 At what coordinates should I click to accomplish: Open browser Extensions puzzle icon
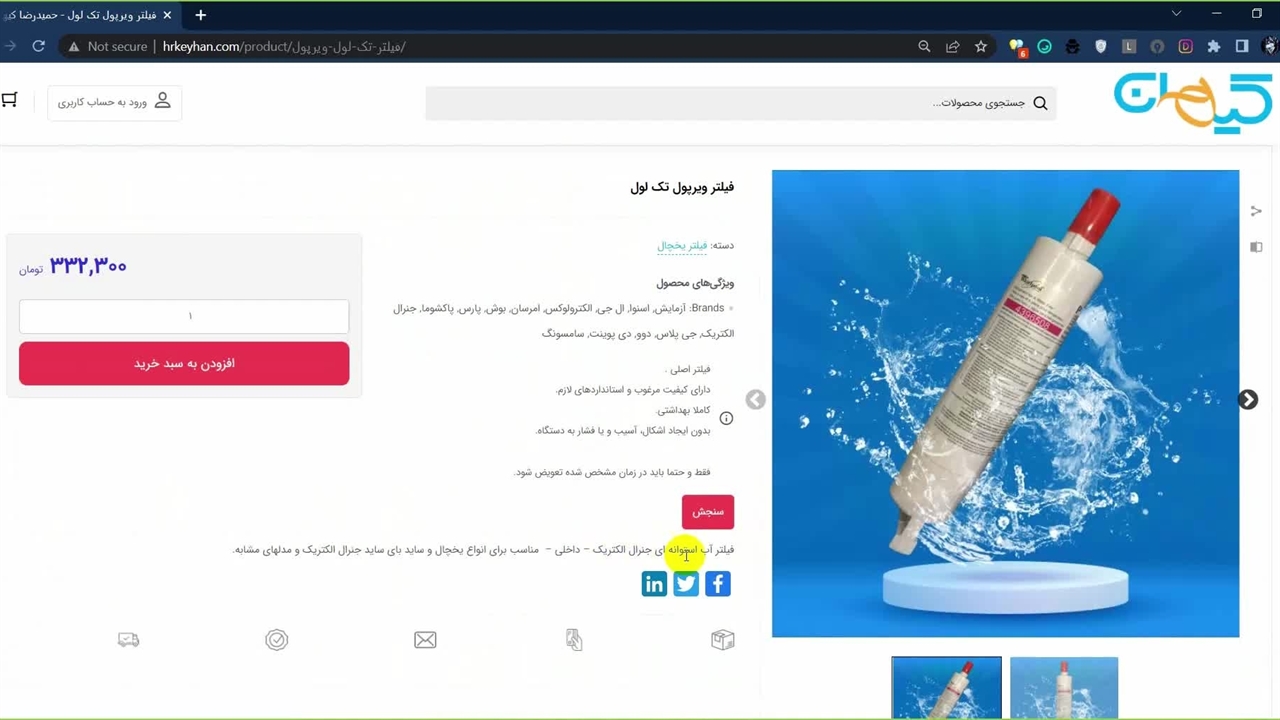point(1214,46)
